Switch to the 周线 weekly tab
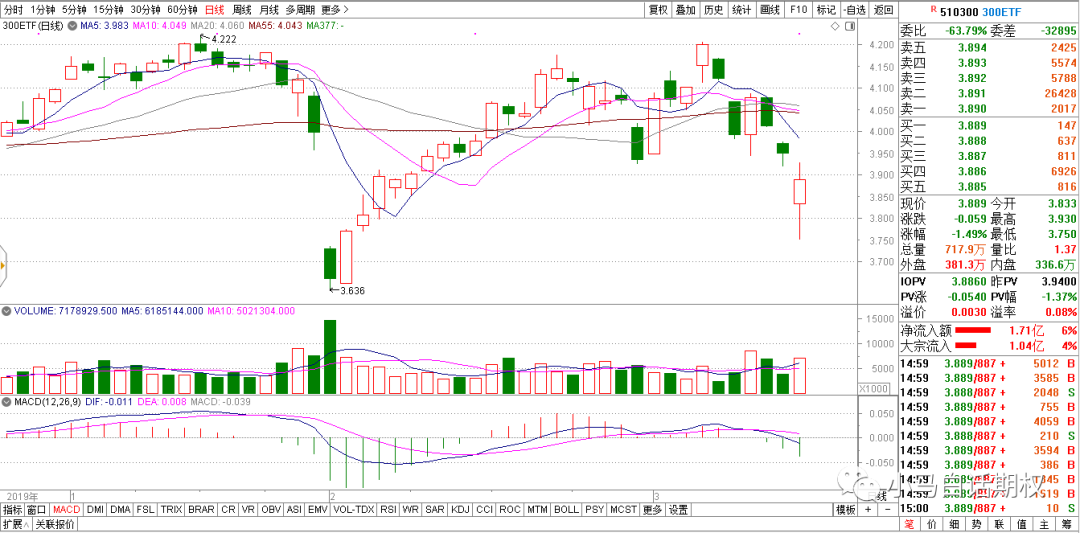The width and height of the screenshot is (1080, 533). [242, 10]
